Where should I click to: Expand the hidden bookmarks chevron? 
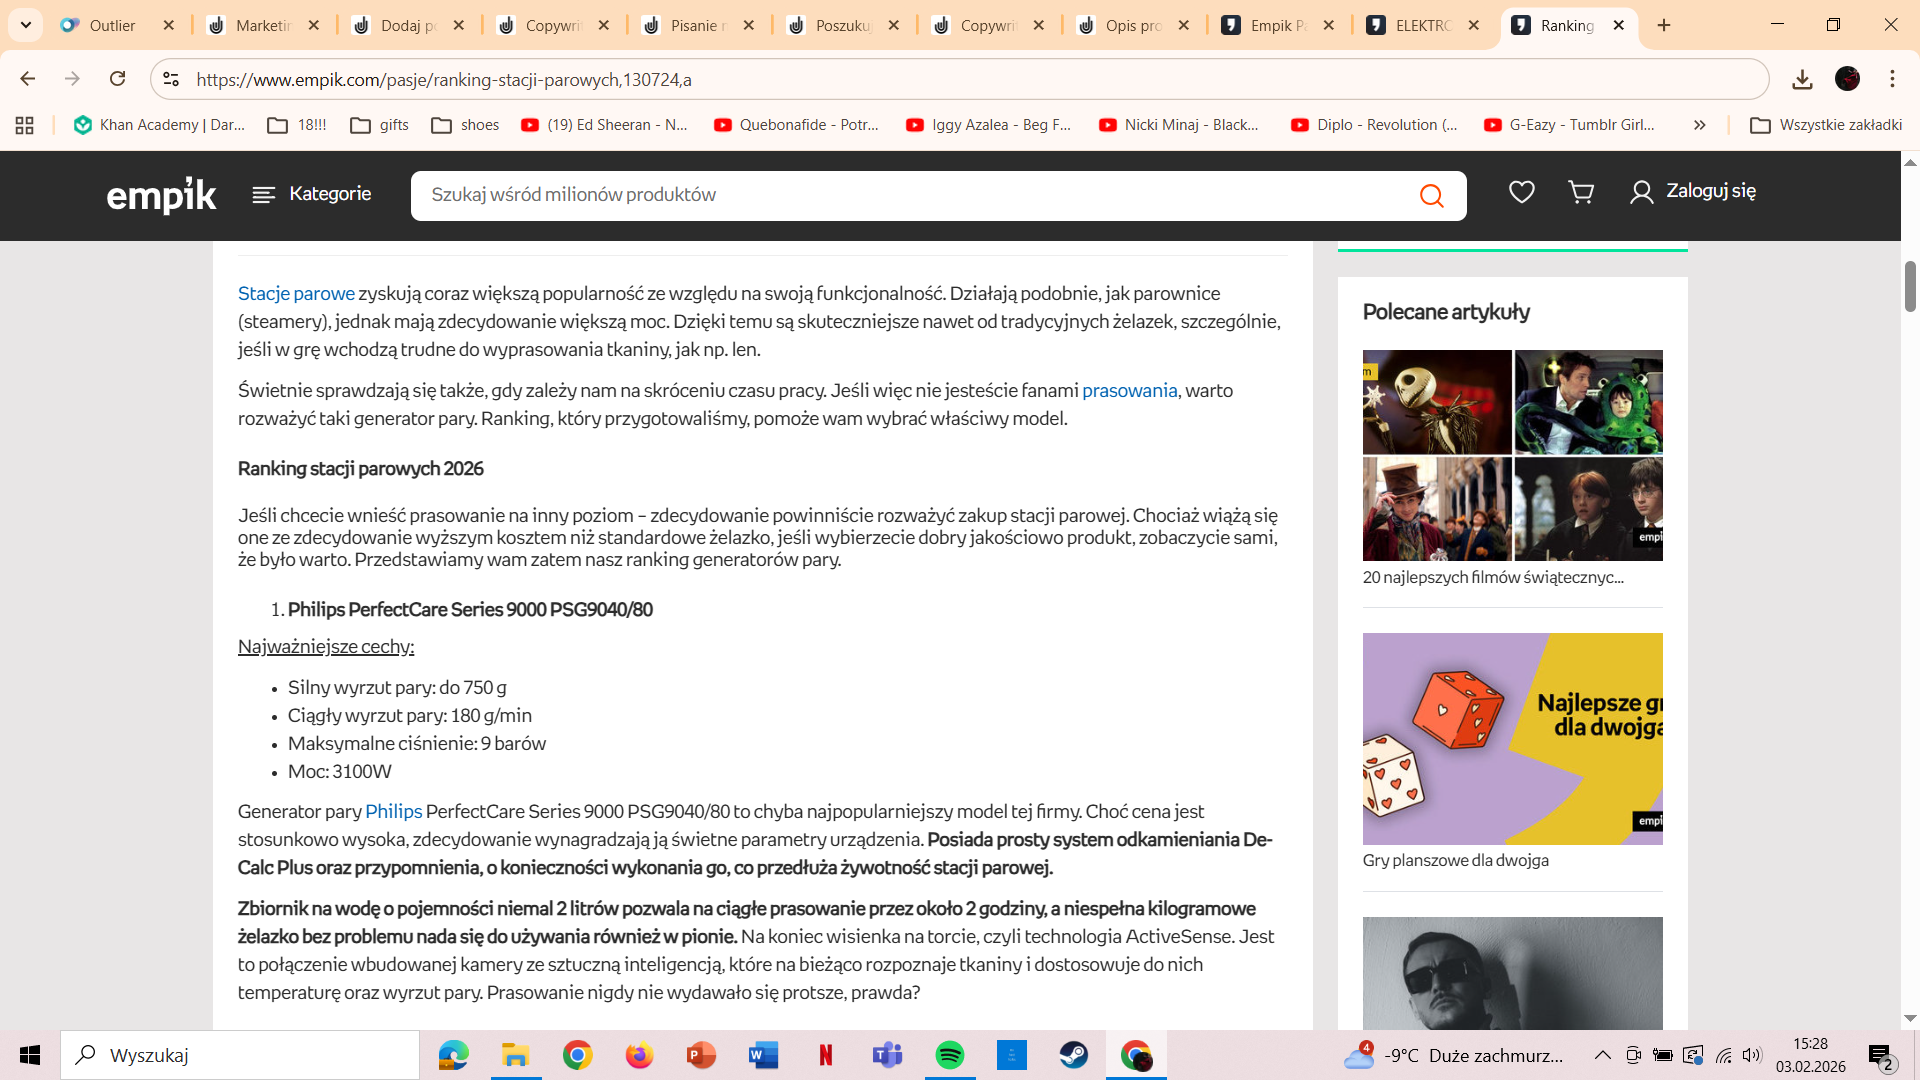(x=1699, y=125)
